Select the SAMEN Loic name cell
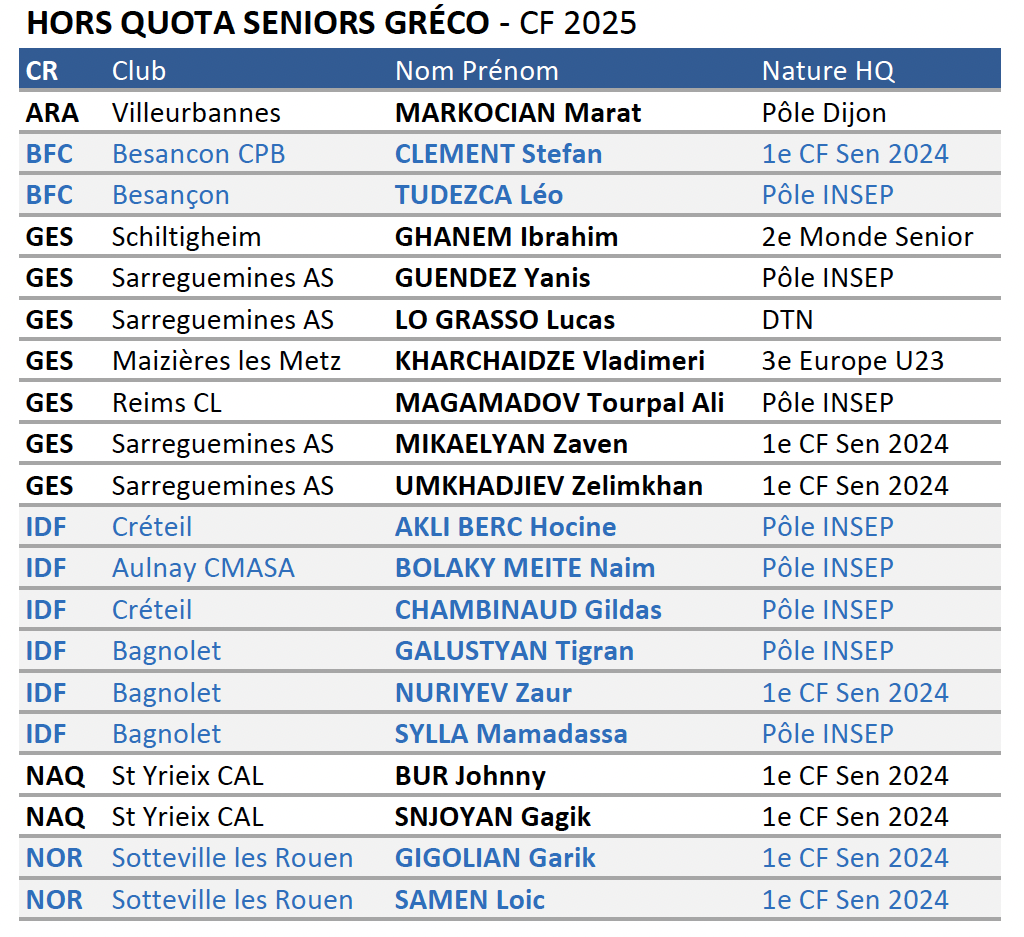 (470, 900)
